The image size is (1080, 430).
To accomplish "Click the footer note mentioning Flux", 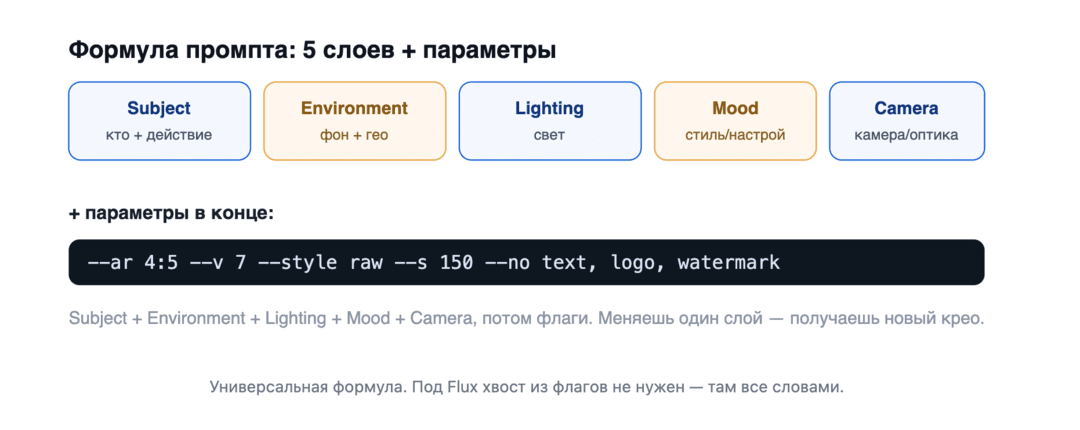I will point(526,387).
